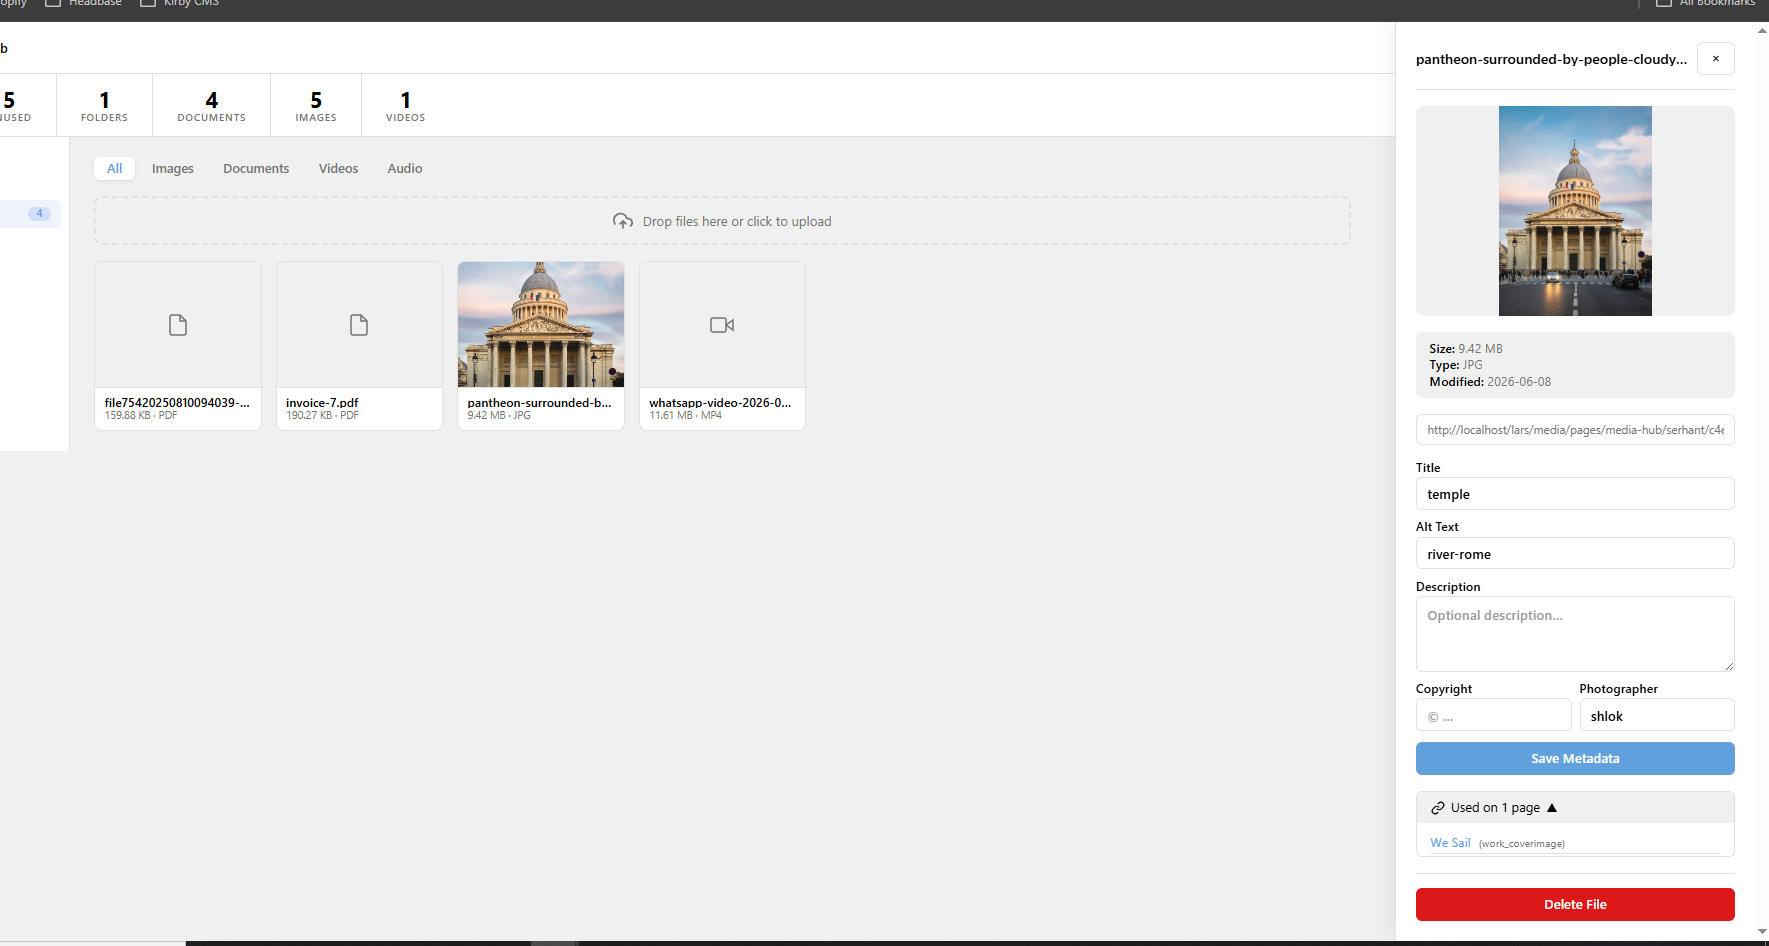
Task: Click the cloud upload icon in the drop zone
Action: click(x=623, y=221)
